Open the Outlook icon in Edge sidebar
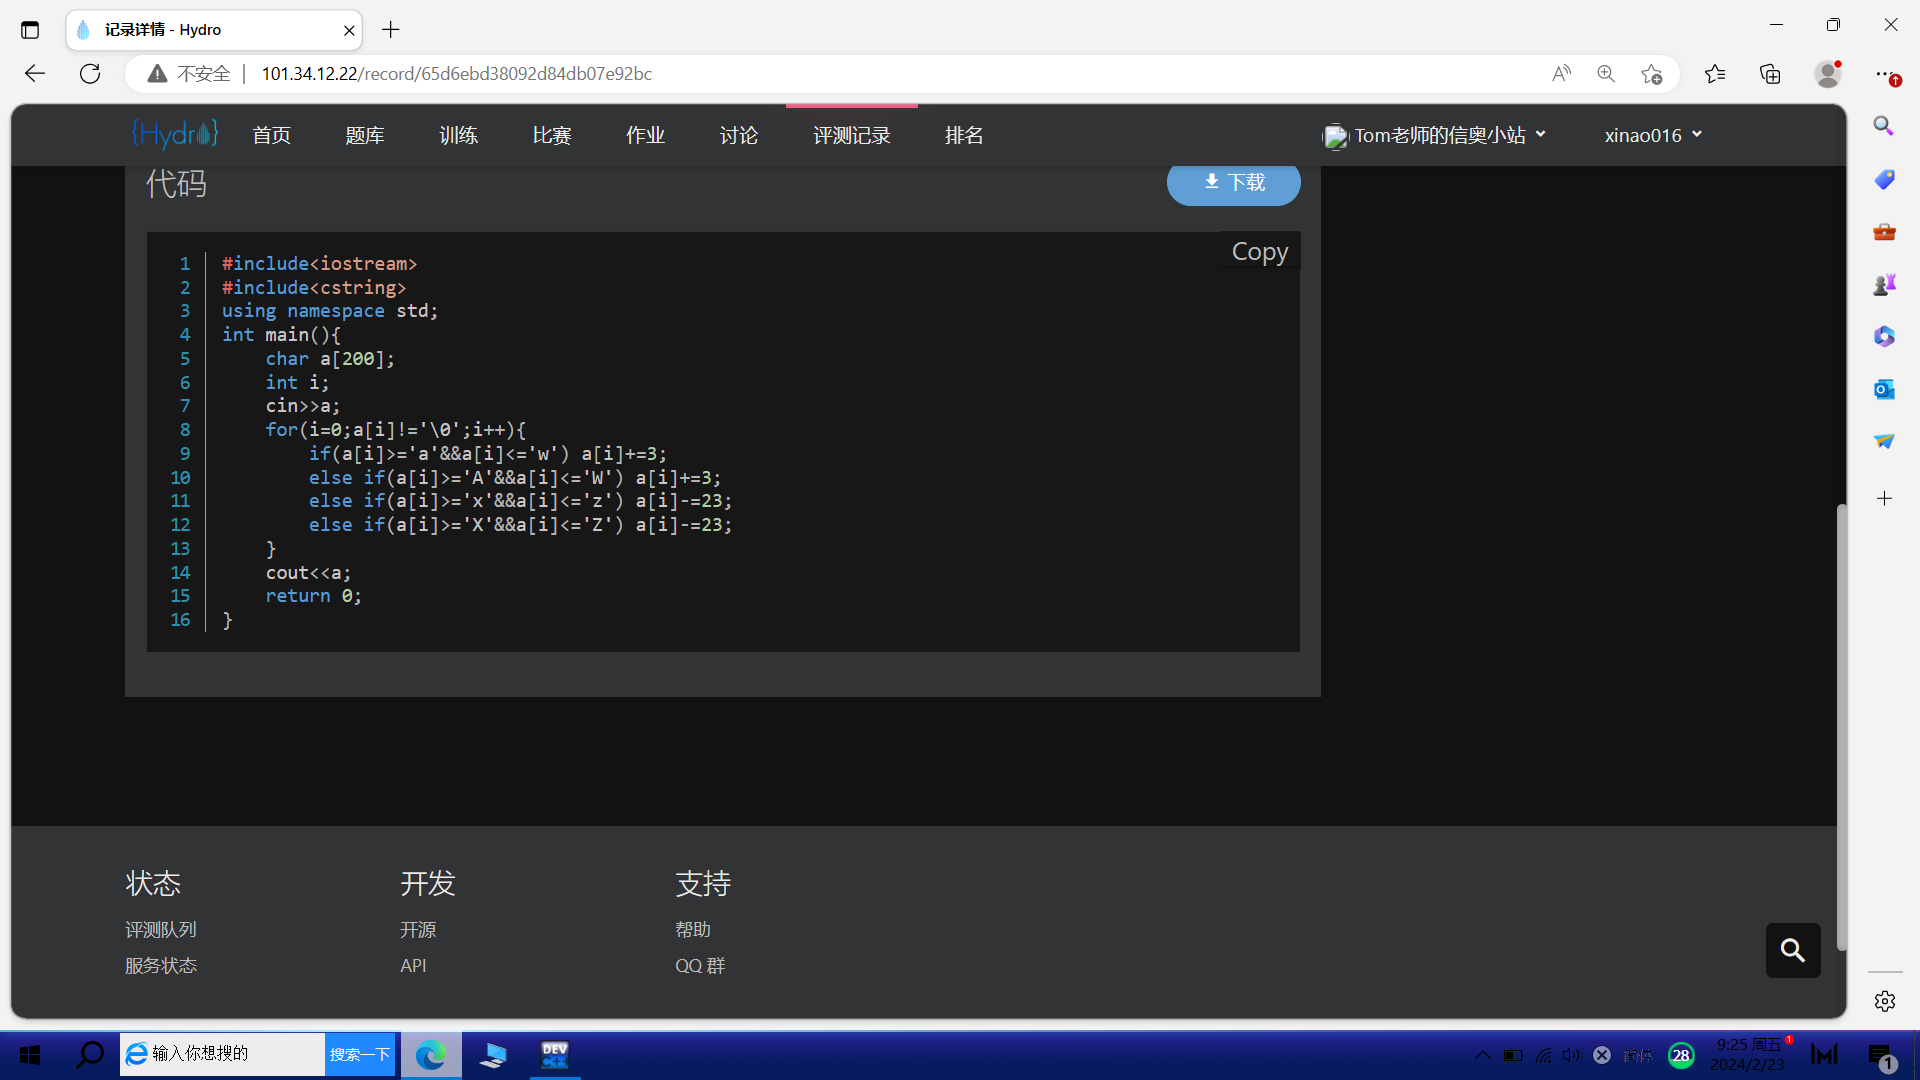1920x1080 pixels. [x=1884, y=389]
